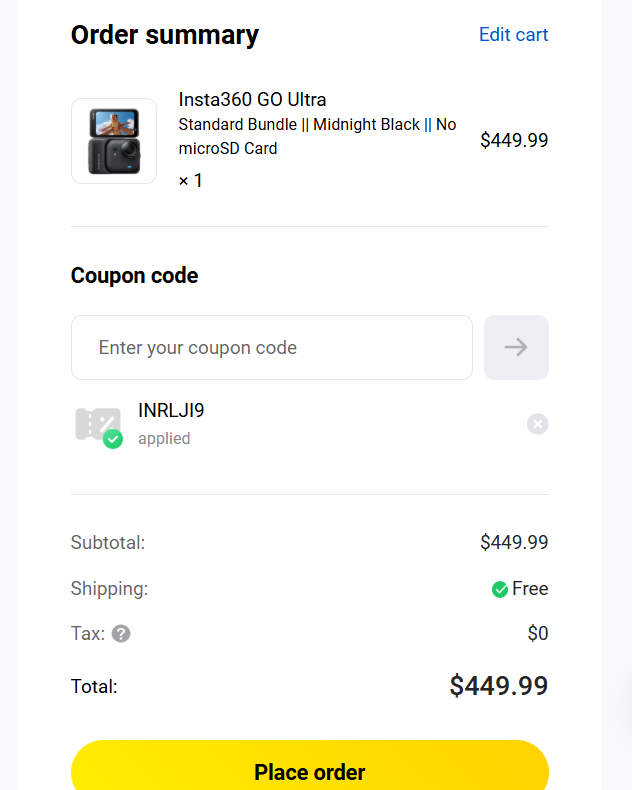The height and width of the screenshot is (790, 632).
Task: Click the green applied checkmark badge
Action: pos(113,439)
